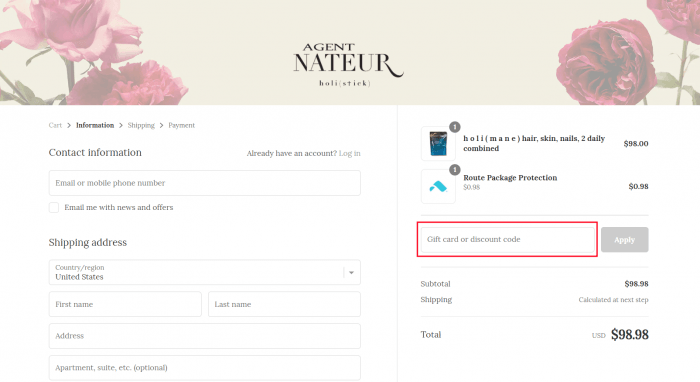Click the Country/region dropdown arrow
The width and height of the screenshot is (700, 382).
[x=351, y=272]
